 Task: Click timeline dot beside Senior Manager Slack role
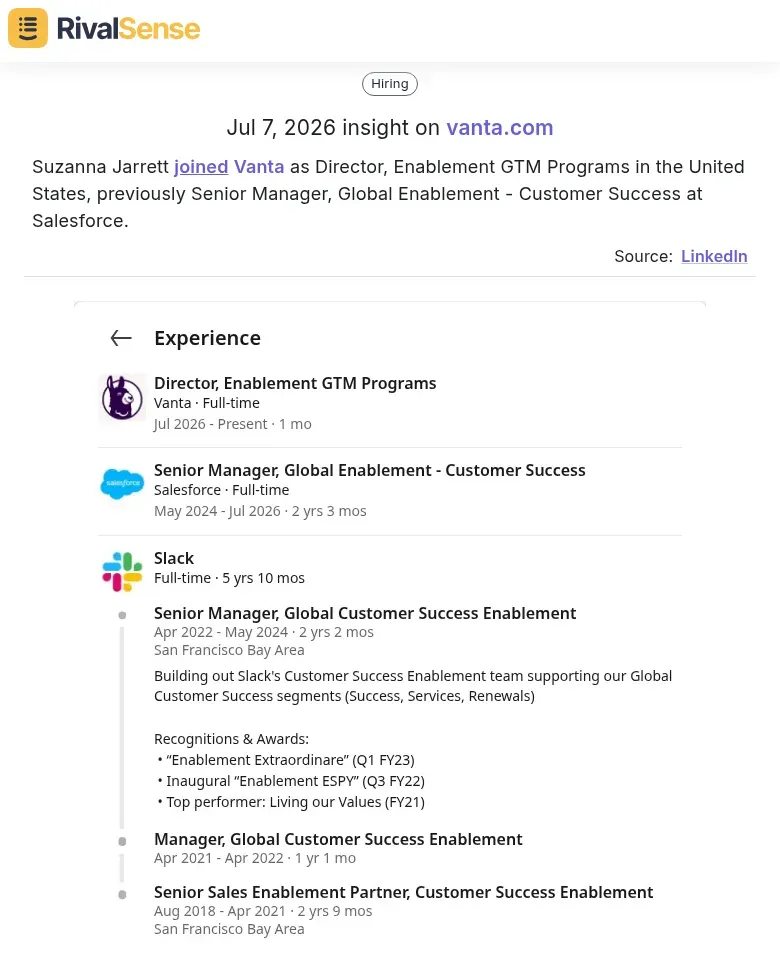122,615
